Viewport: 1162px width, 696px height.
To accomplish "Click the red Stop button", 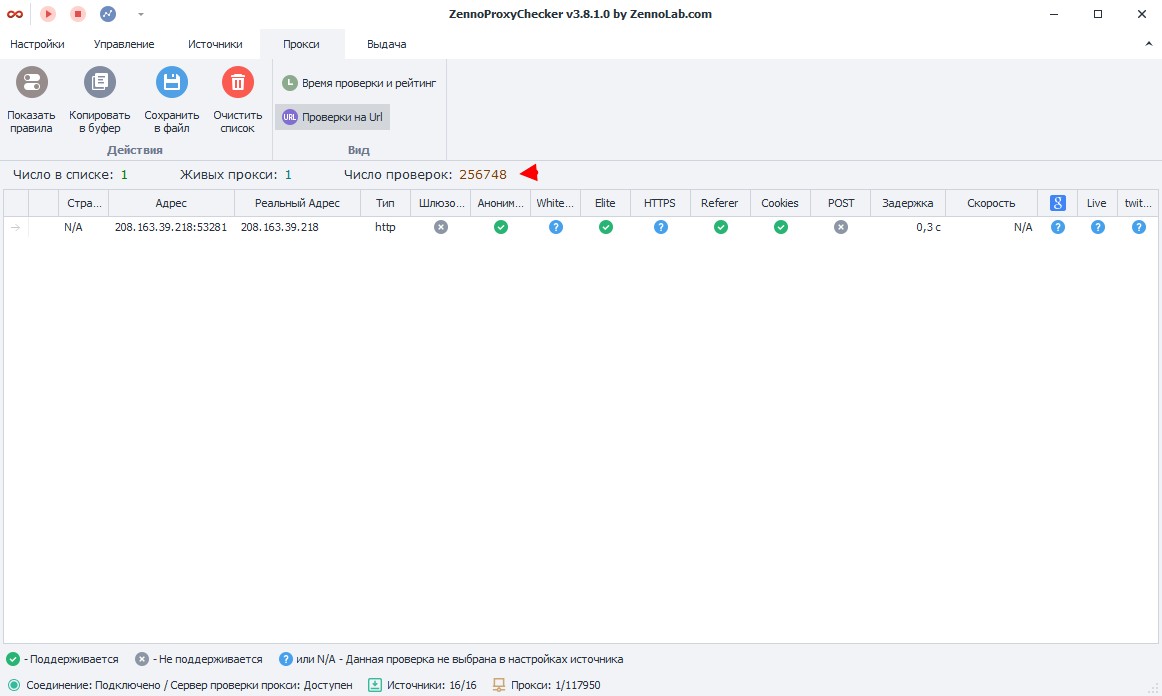I will click(x=78, y=14).
